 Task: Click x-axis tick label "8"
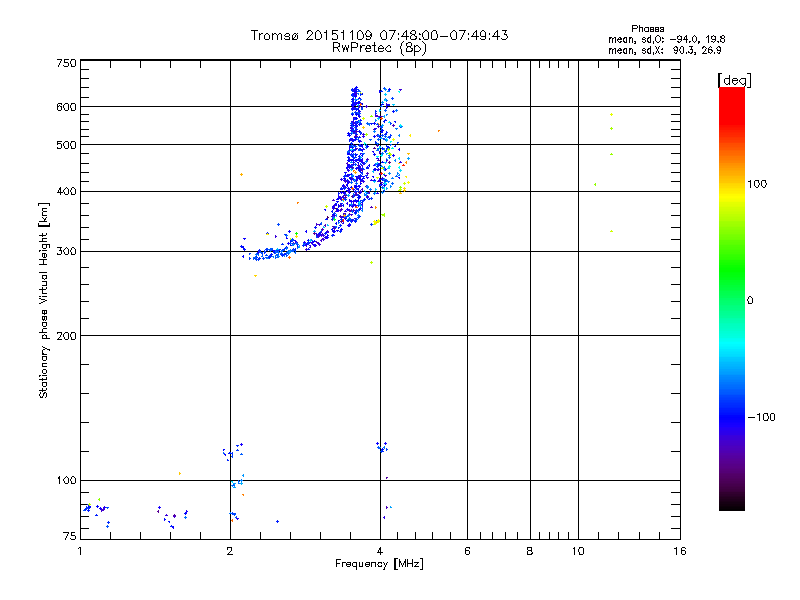[x=530, y=551]
